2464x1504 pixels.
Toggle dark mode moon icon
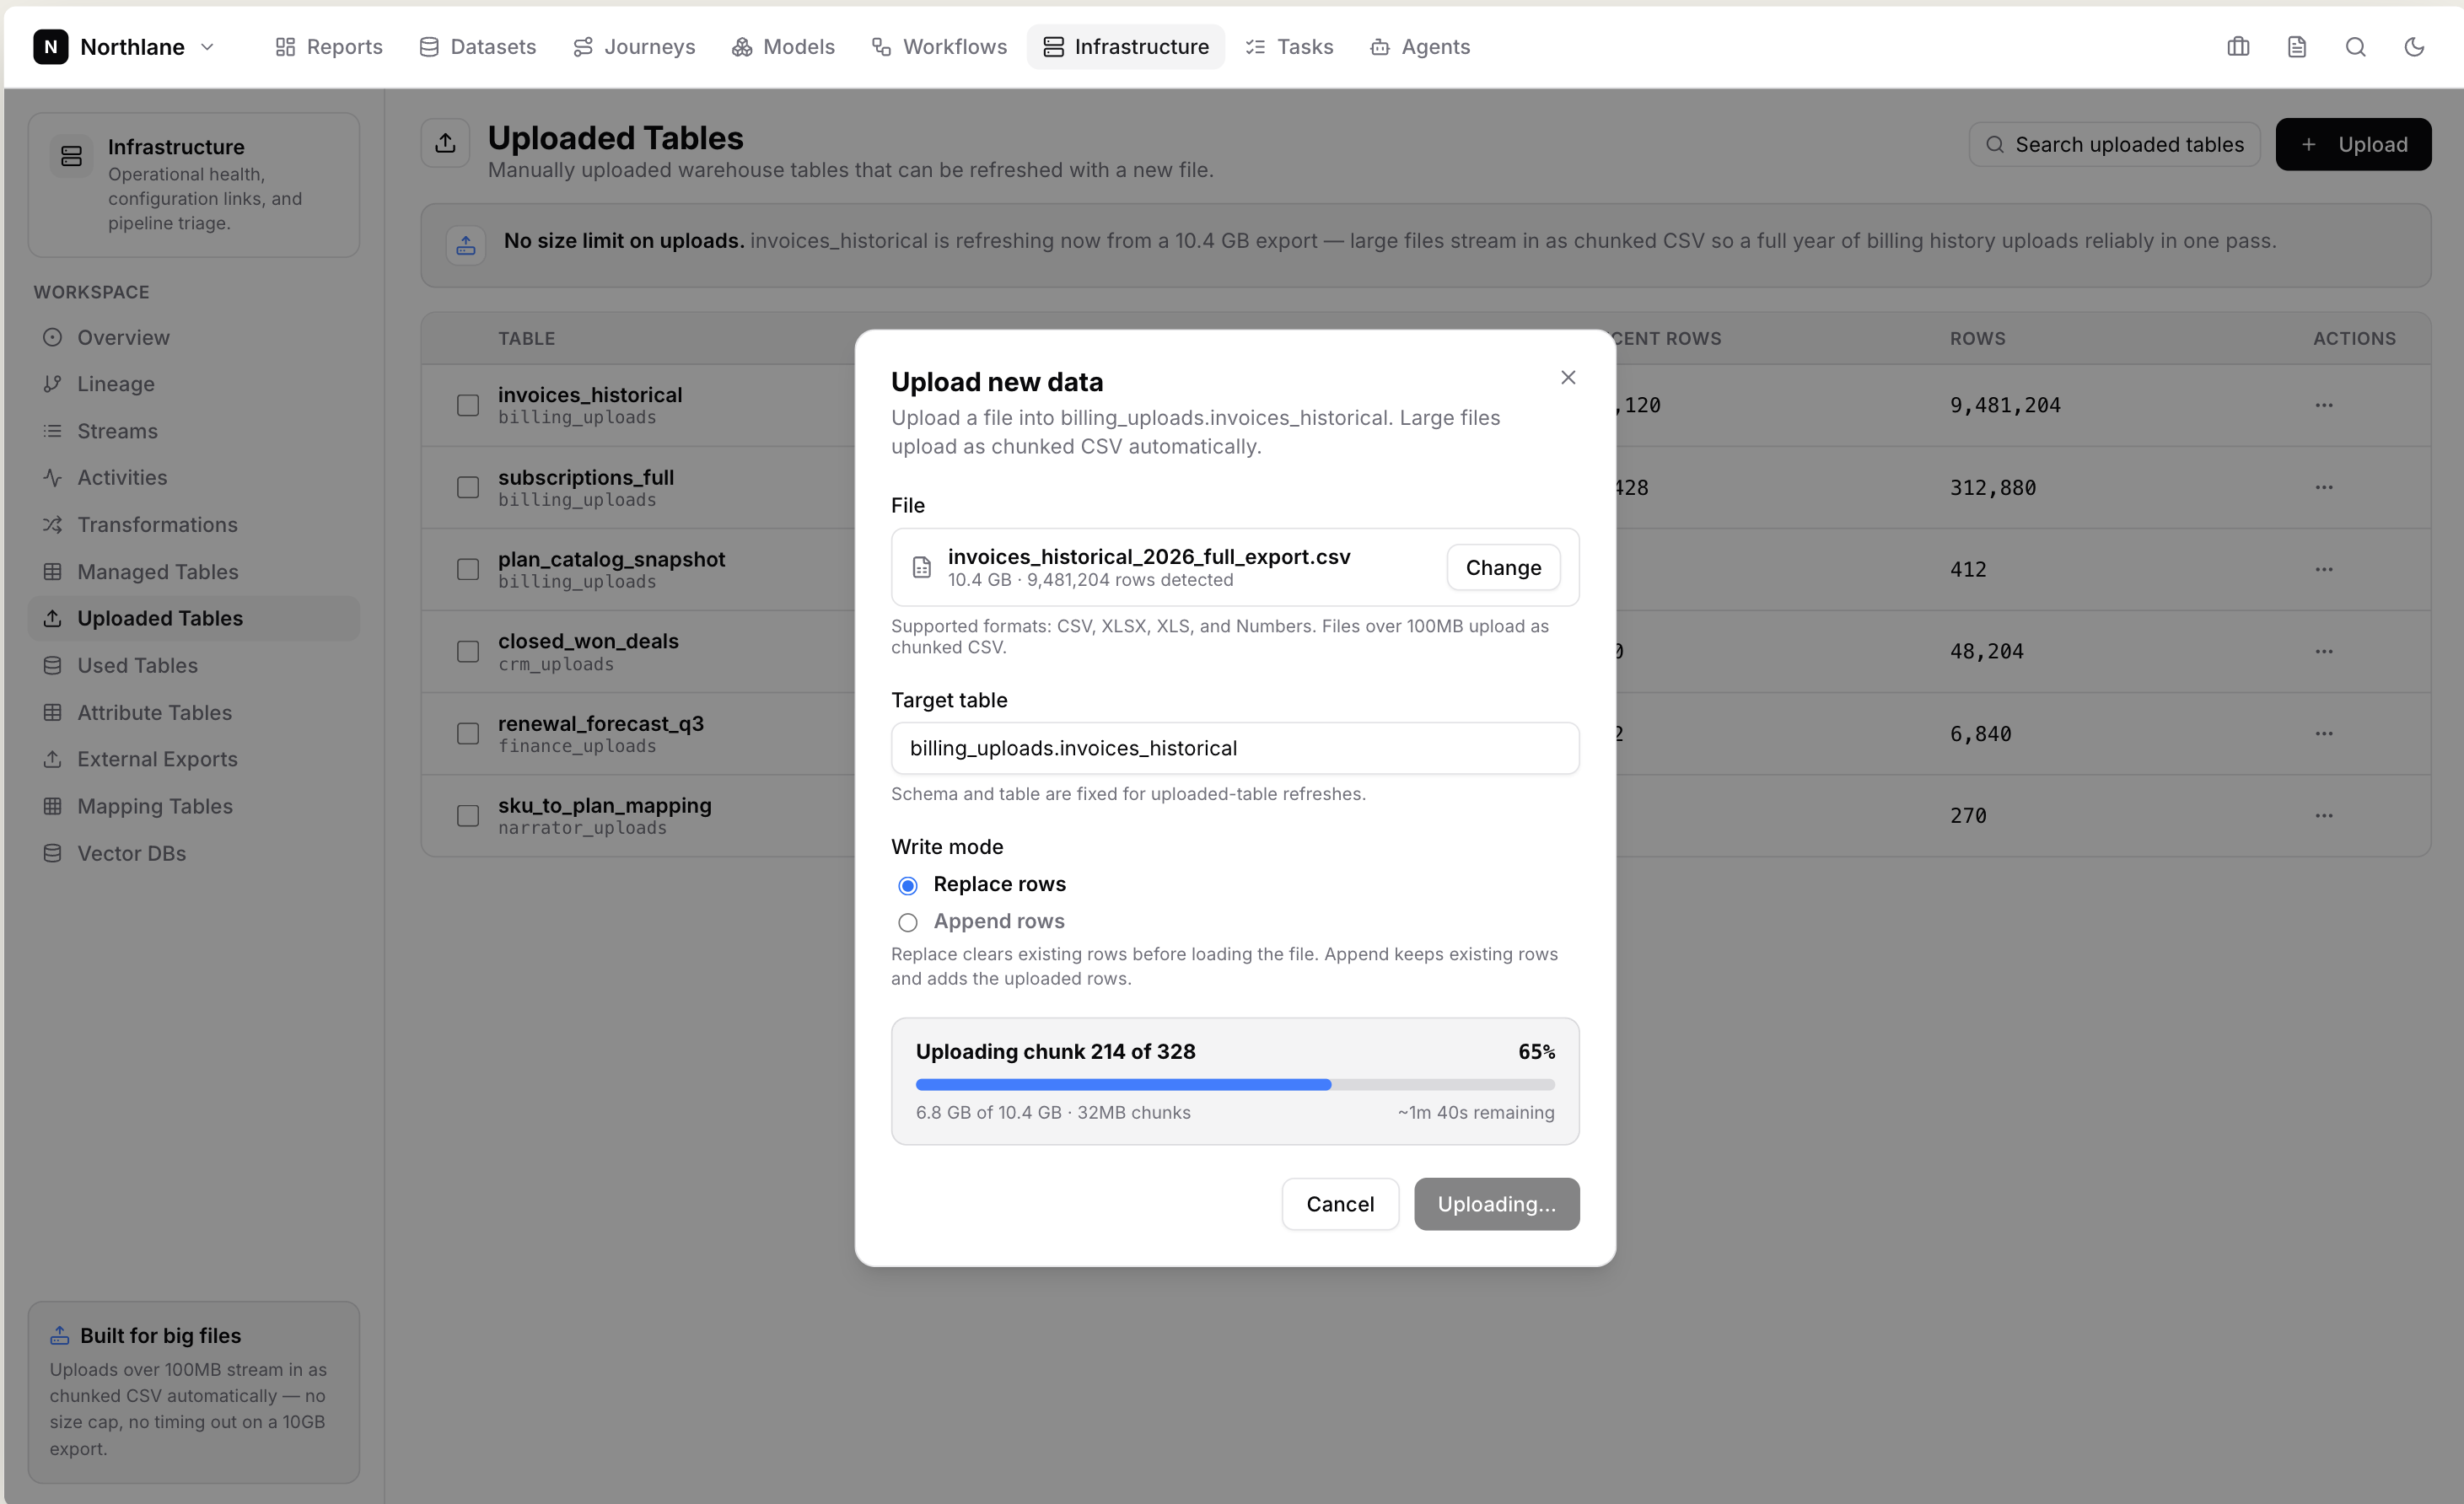pos(2414,47)
